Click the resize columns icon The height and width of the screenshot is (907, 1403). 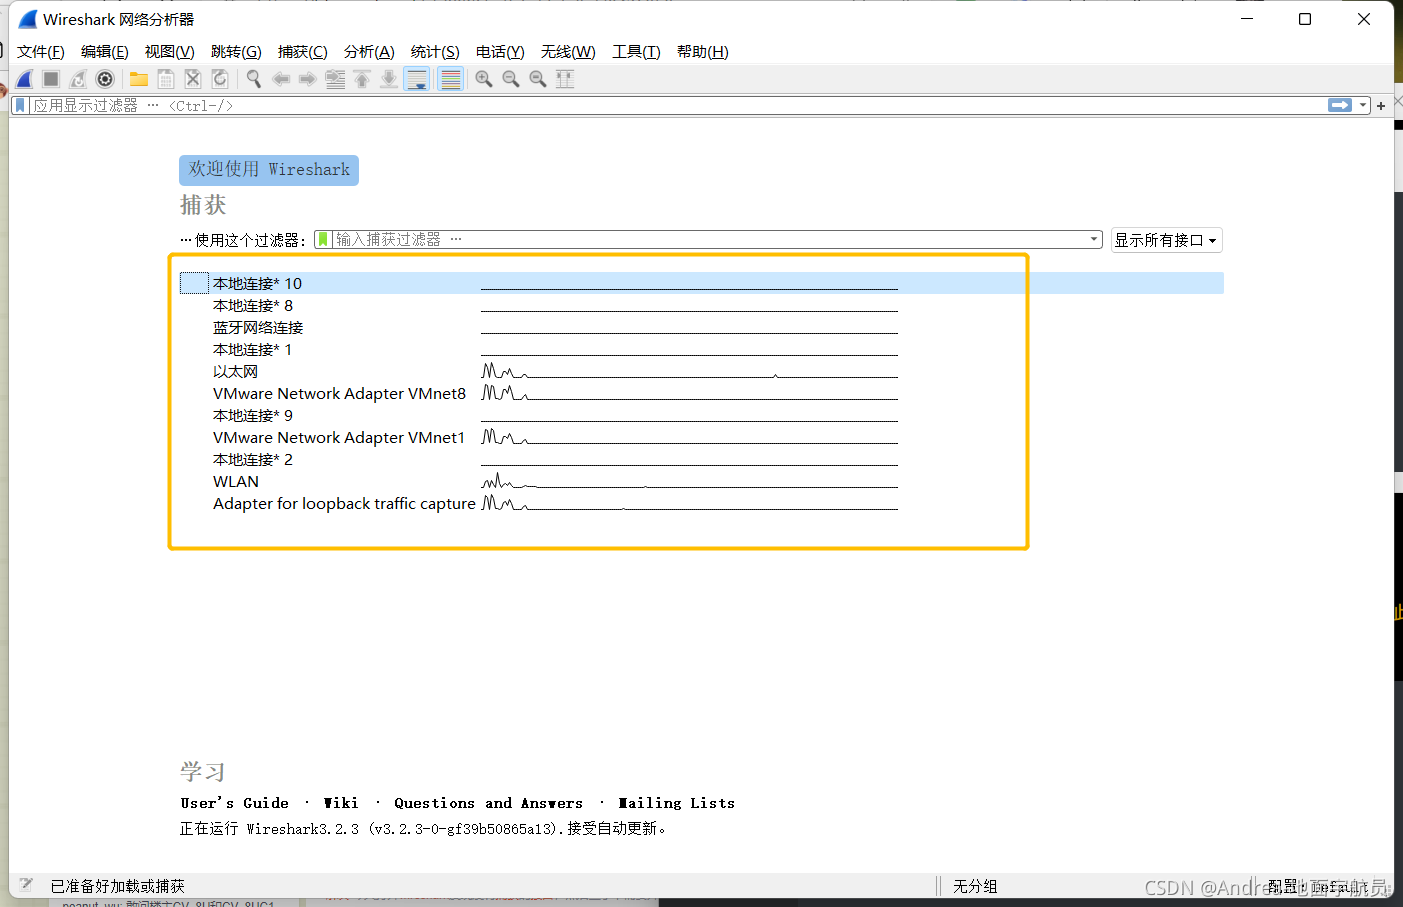pyautogui.click(x=565, y=79)
